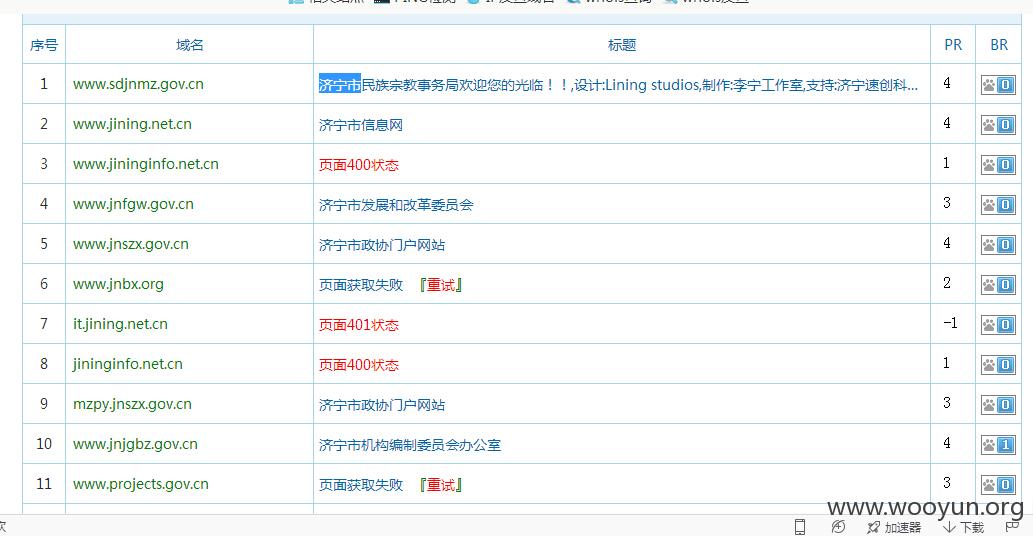Screen dimensions: 1033x536
Task: Click PR value 1 for www.jininginfo.net.cn row 3
Action: pos(947,163)
